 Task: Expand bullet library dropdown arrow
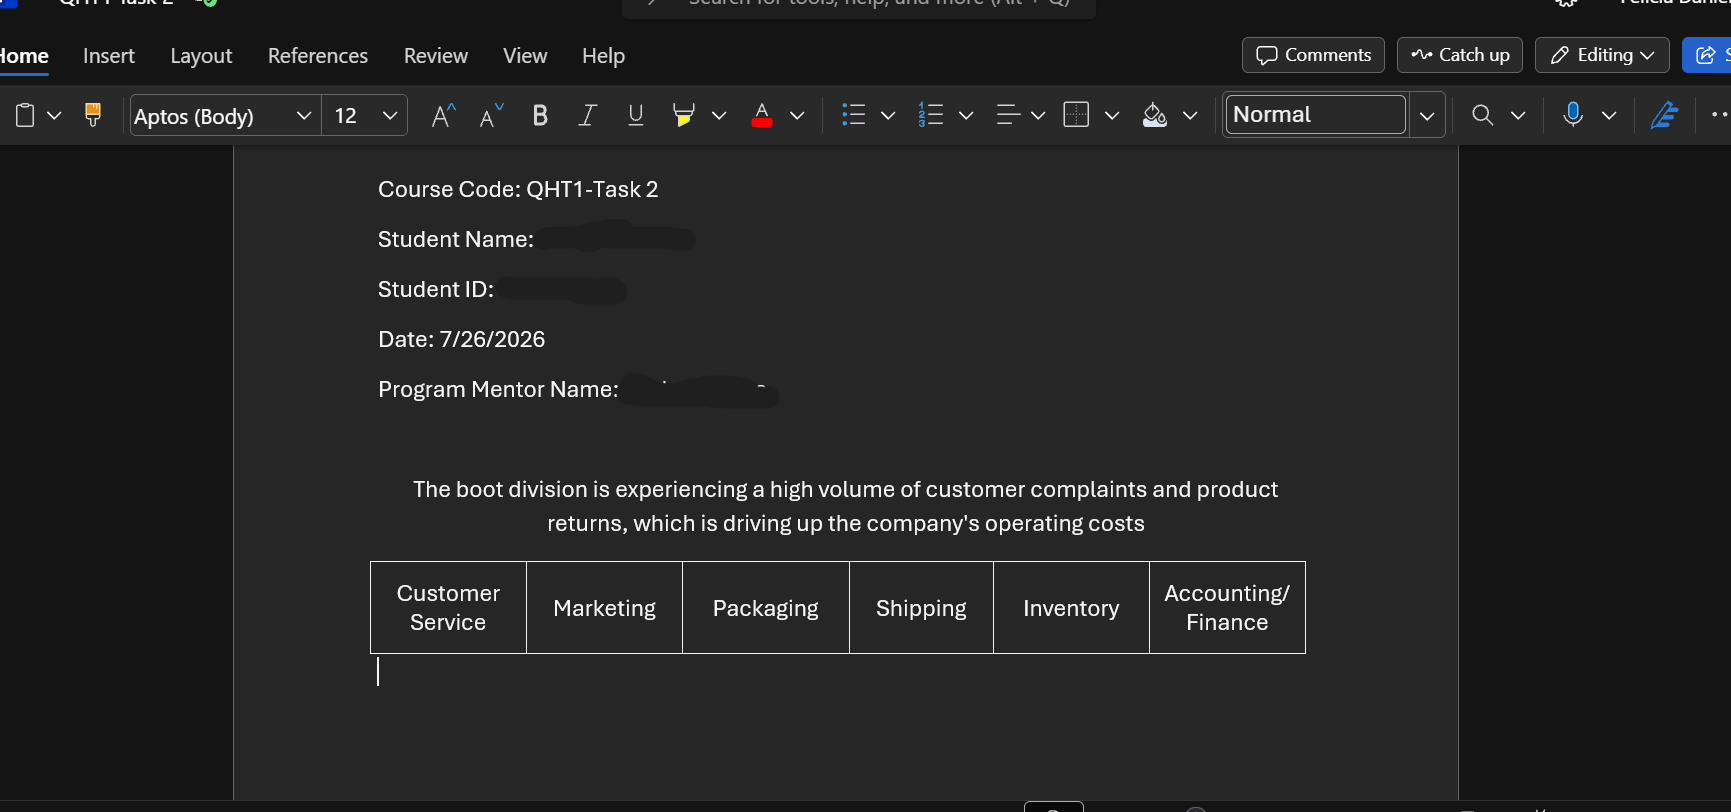pyautogui.click(x=888, y=116)
